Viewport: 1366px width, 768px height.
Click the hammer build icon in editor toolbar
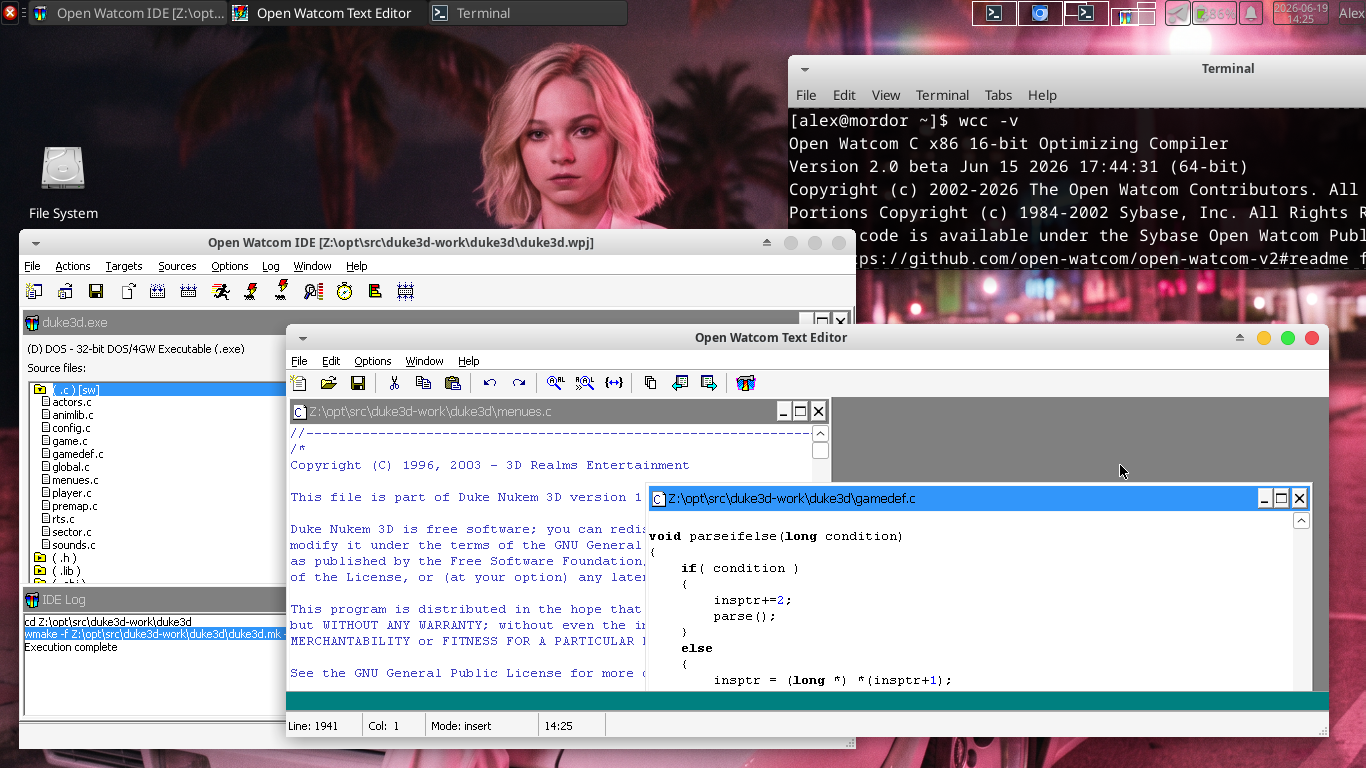745,383
